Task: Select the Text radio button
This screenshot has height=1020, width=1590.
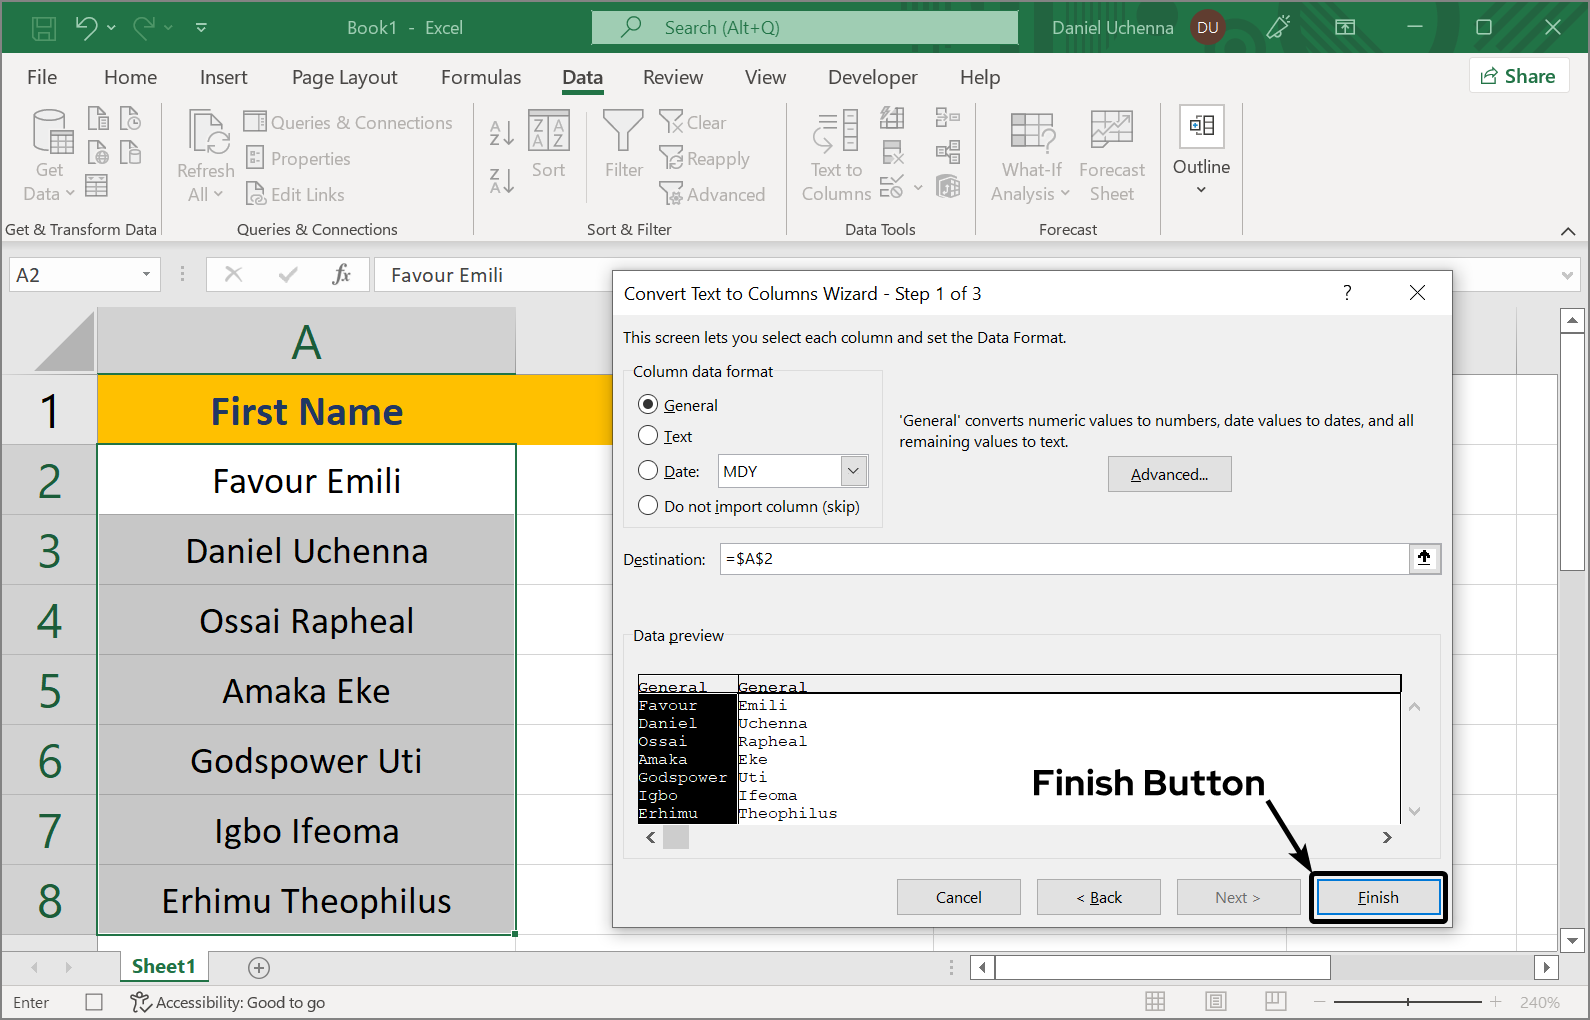Action: (648, 436)
